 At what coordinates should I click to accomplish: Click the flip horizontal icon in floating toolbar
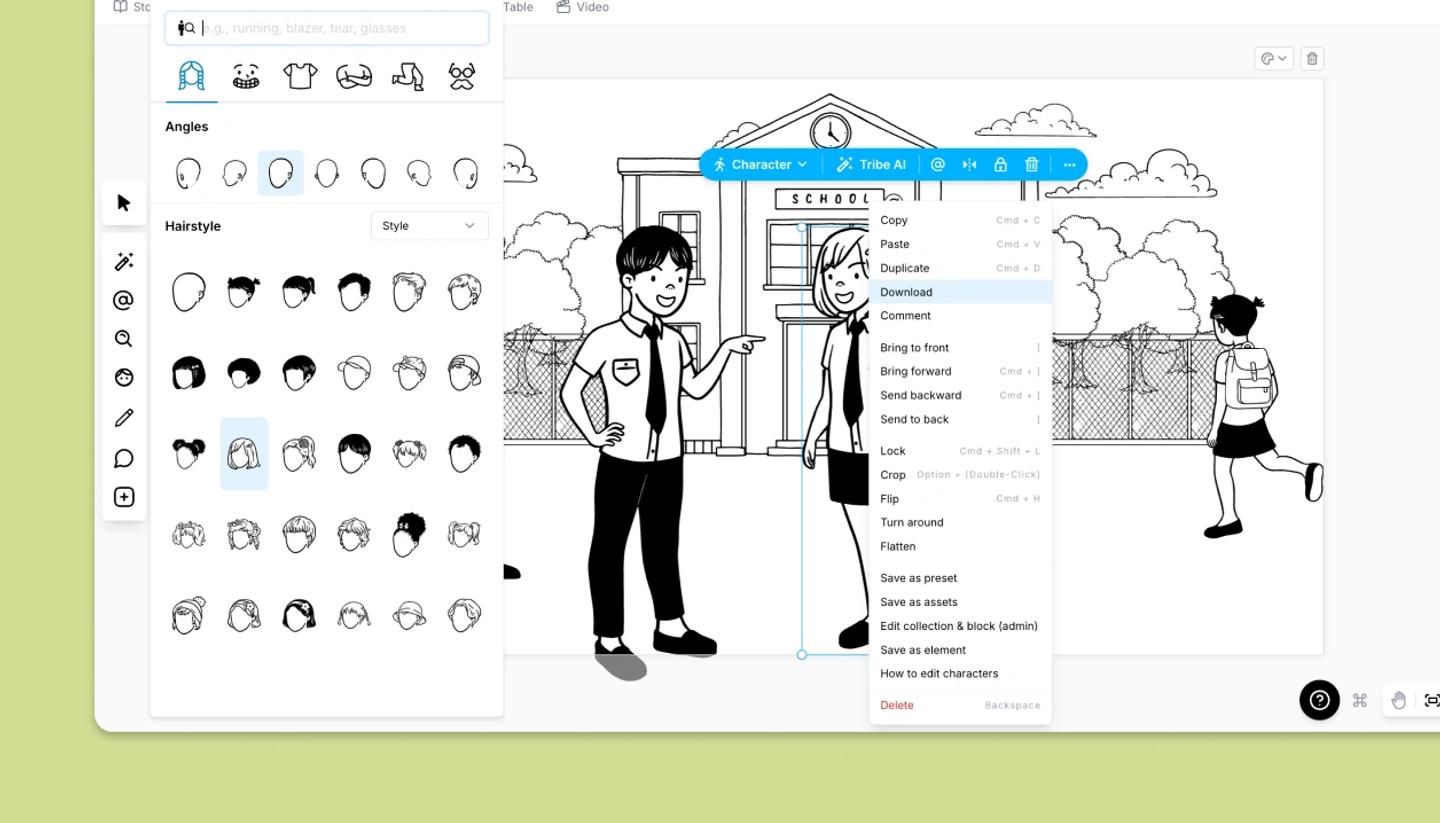click(969, 164)
